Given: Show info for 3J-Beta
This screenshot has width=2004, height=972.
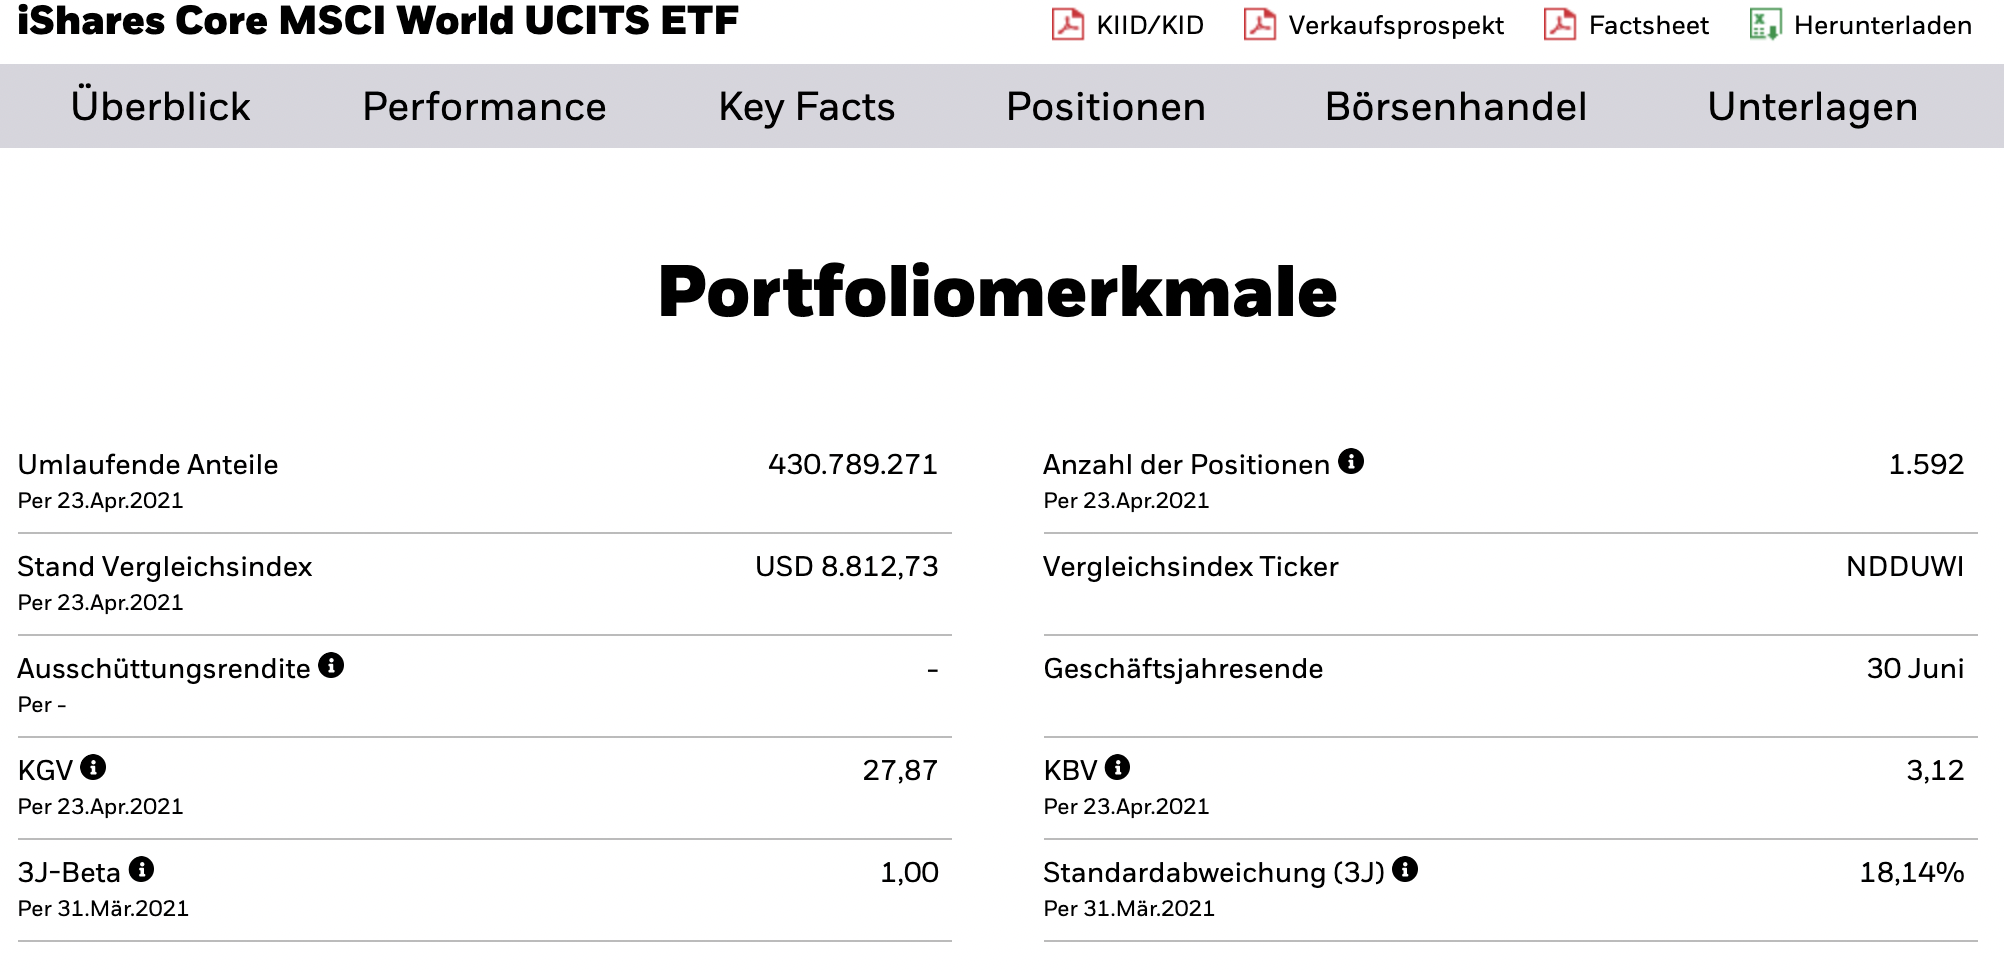Looking at the screenshot, I should 142,869.
